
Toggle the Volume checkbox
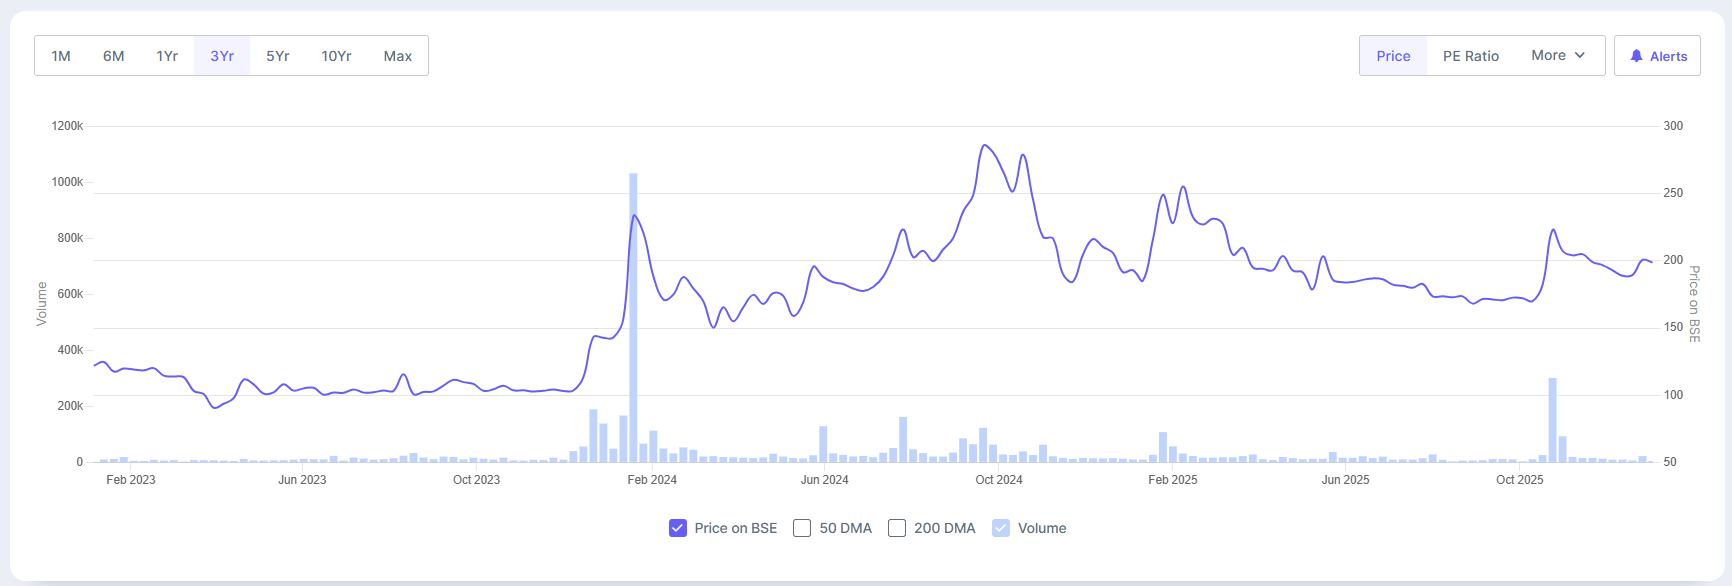click(x=1001, y=528)
